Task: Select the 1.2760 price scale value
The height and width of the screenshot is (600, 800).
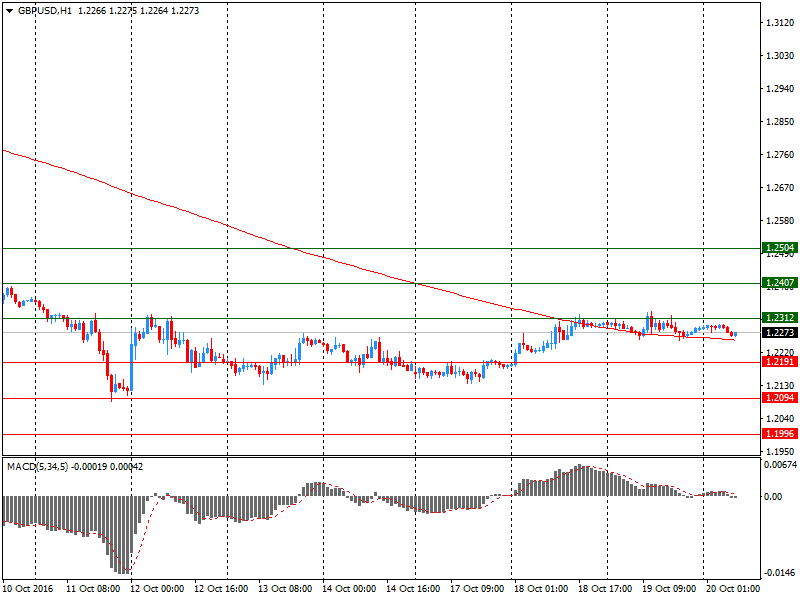Action: [x=780, y=155]
